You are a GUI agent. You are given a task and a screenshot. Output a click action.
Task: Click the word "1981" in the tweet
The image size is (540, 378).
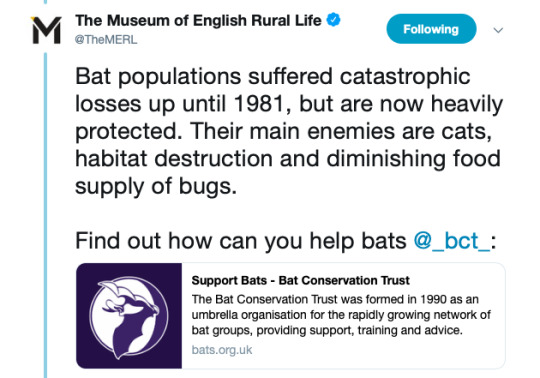click(x=259, y=104)
